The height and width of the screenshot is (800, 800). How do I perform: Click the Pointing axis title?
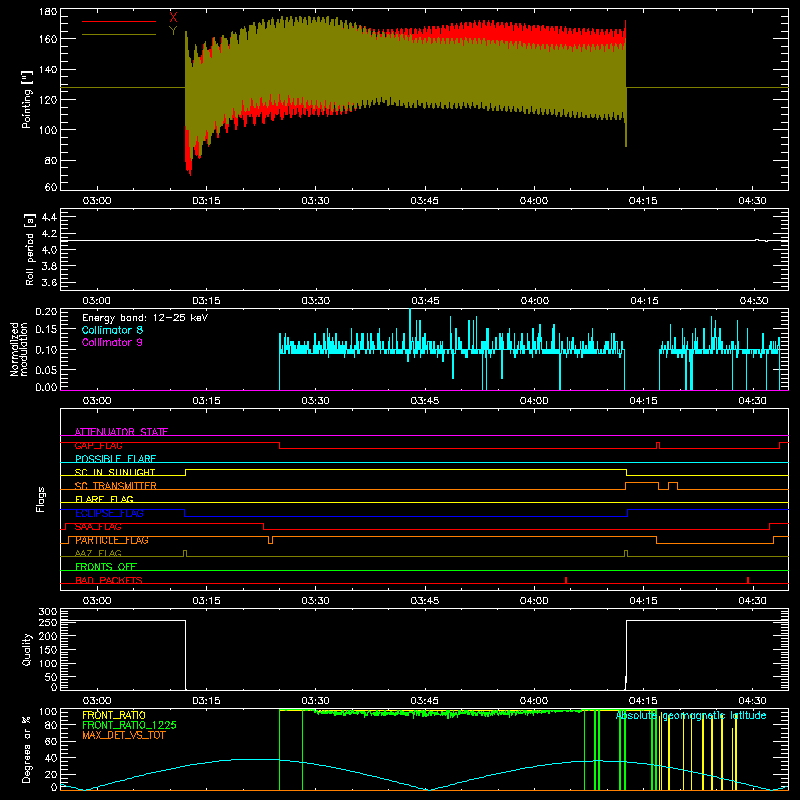27,99
